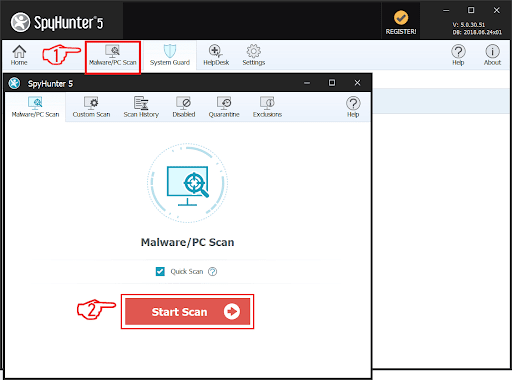This screenshot has width=512, height=380.
Task: Open Custom Scan tab
Action: 91,107
